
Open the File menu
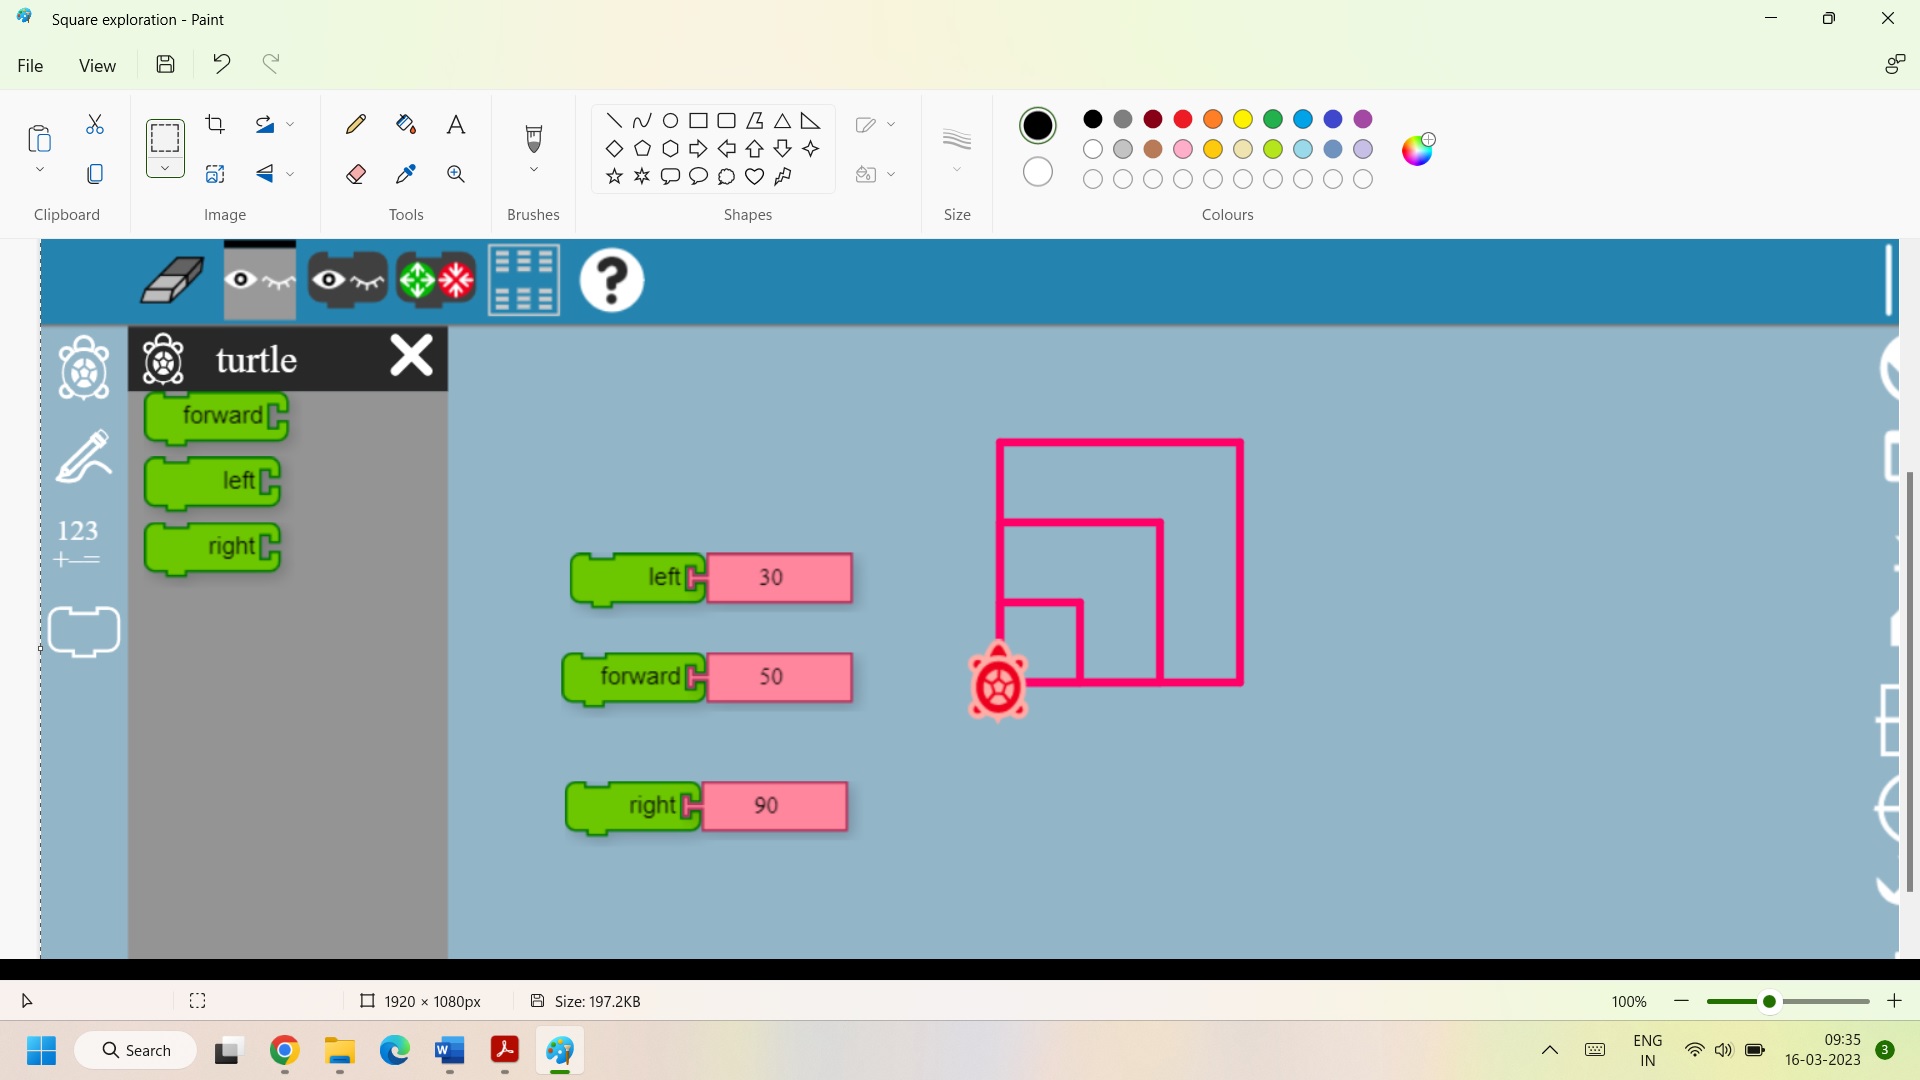click(30, 65)
